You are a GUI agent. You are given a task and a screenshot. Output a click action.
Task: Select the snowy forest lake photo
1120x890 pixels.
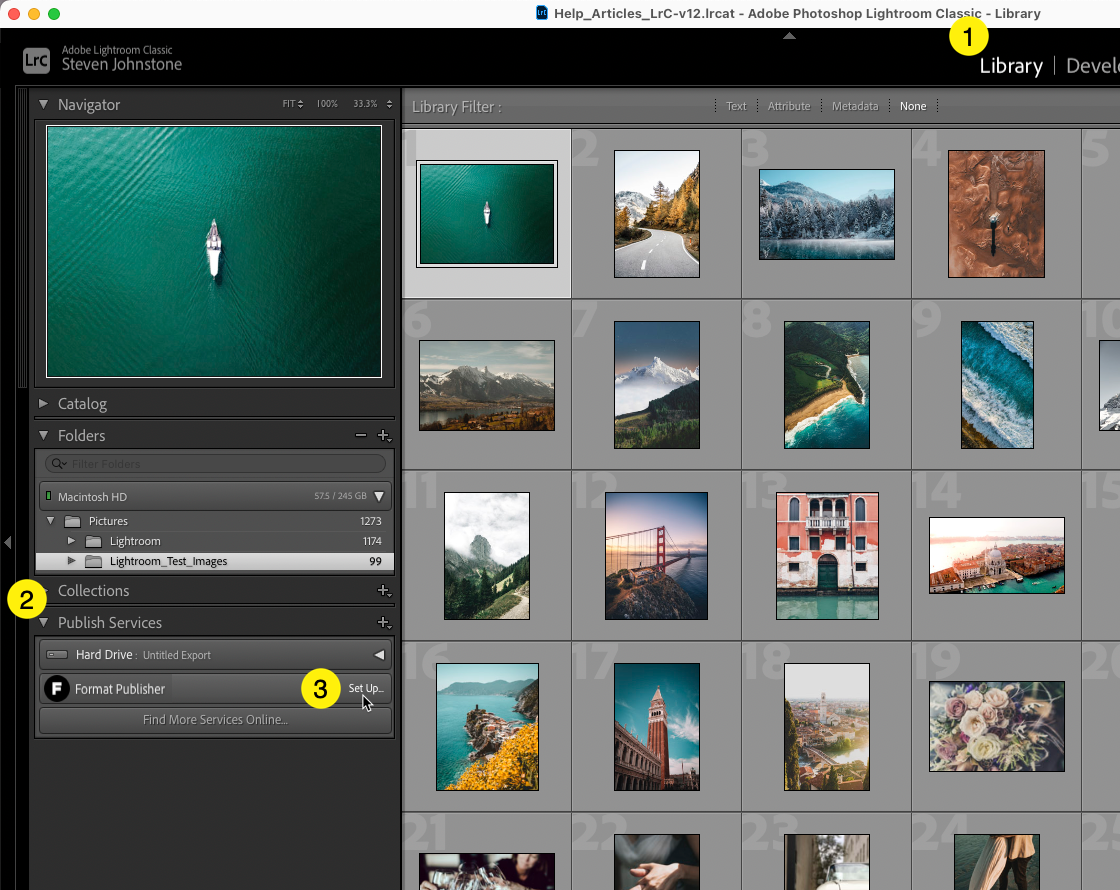tap(826, 214)
